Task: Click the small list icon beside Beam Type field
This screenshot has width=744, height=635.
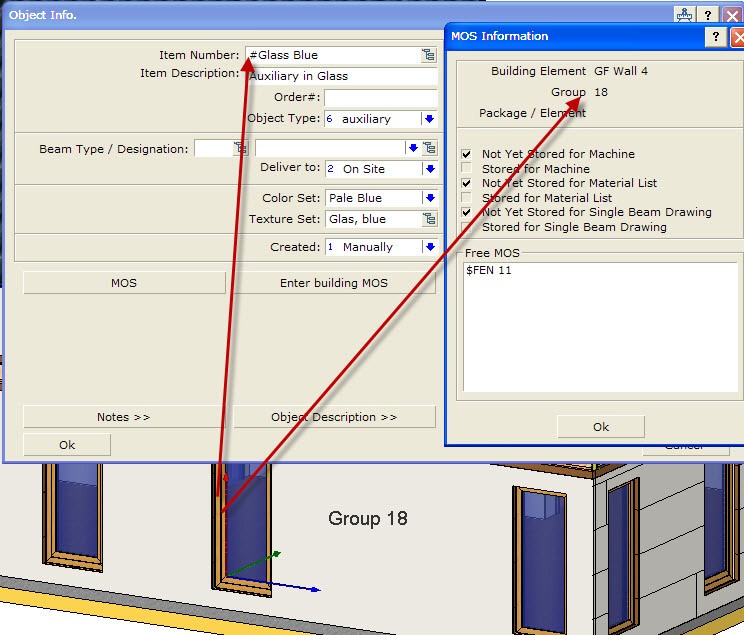Action: [x=240, y=149]
